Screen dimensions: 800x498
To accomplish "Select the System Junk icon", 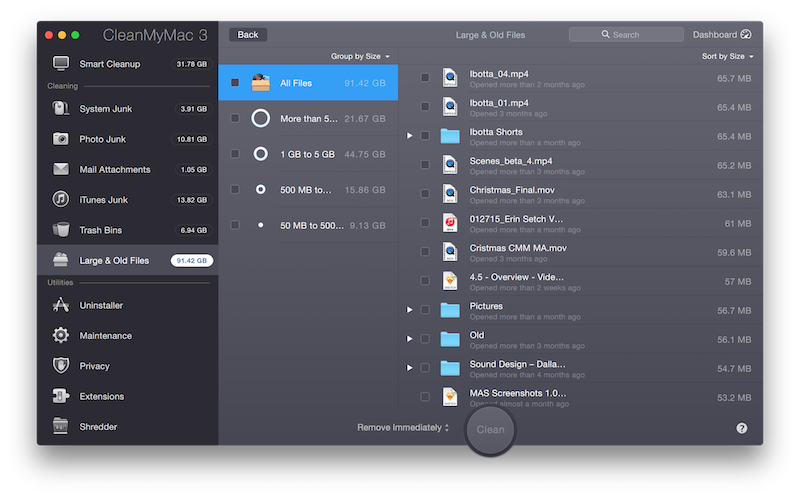I will pos(61,109).
